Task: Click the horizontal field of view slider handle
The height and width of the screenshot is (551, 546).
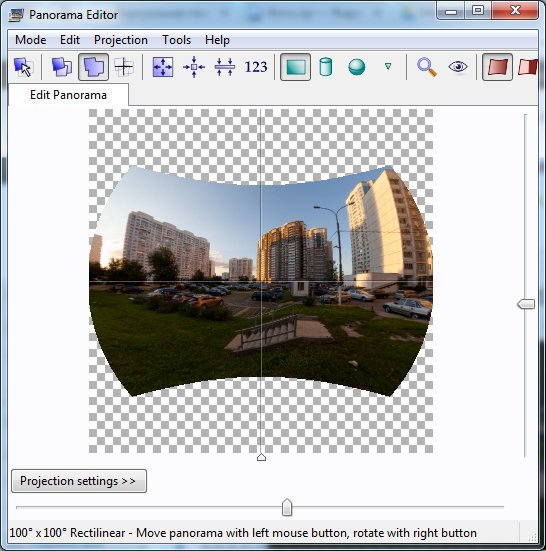Action: tap(287, 507)
